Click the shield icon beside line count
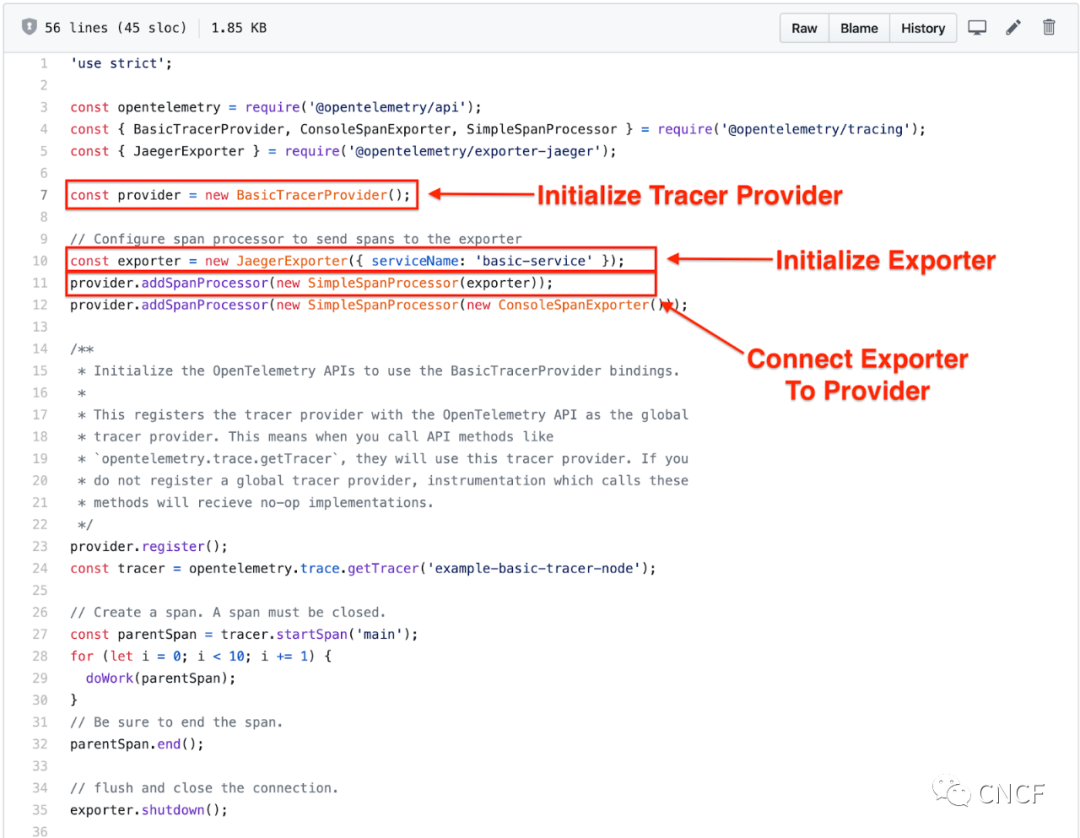This screenshot has width=1080, height=838. tap(29, 27)
